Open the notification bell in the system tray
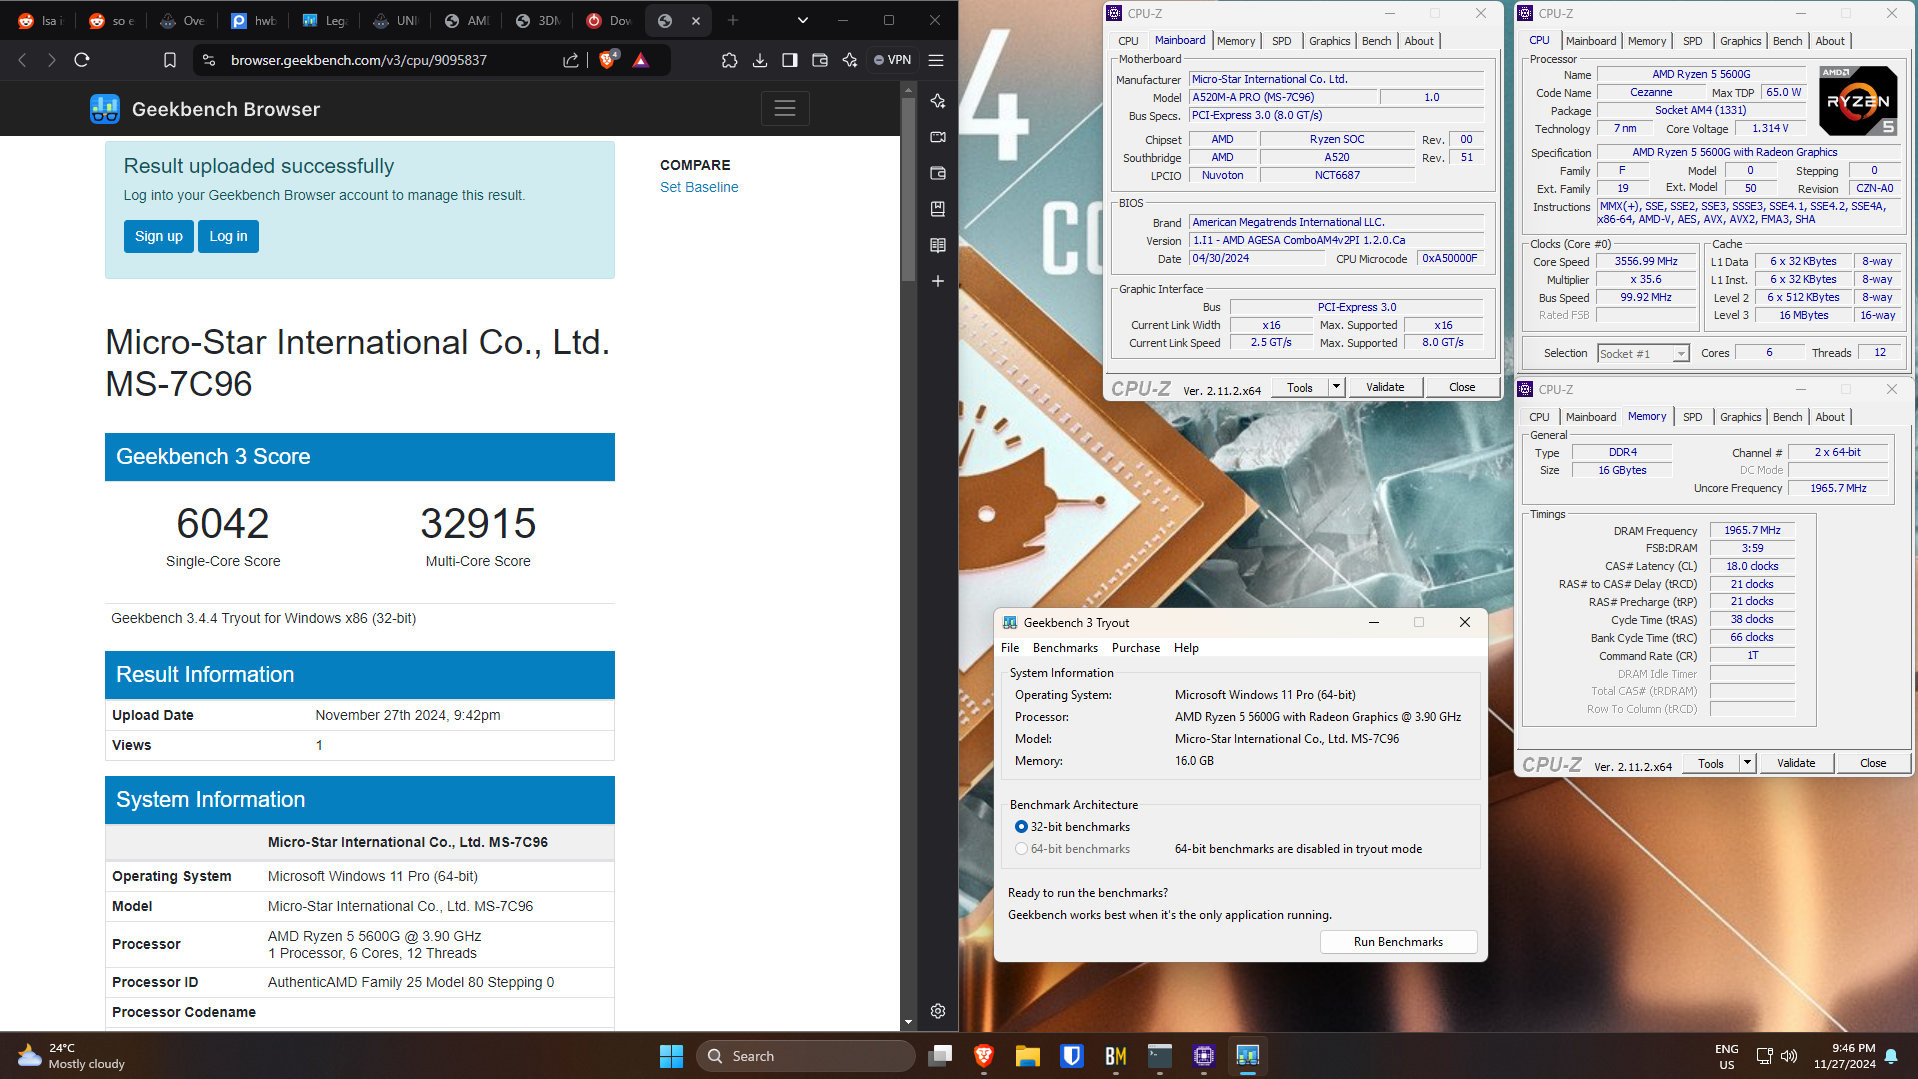The image size is (1918, 1079). tap(1891, 1056)
